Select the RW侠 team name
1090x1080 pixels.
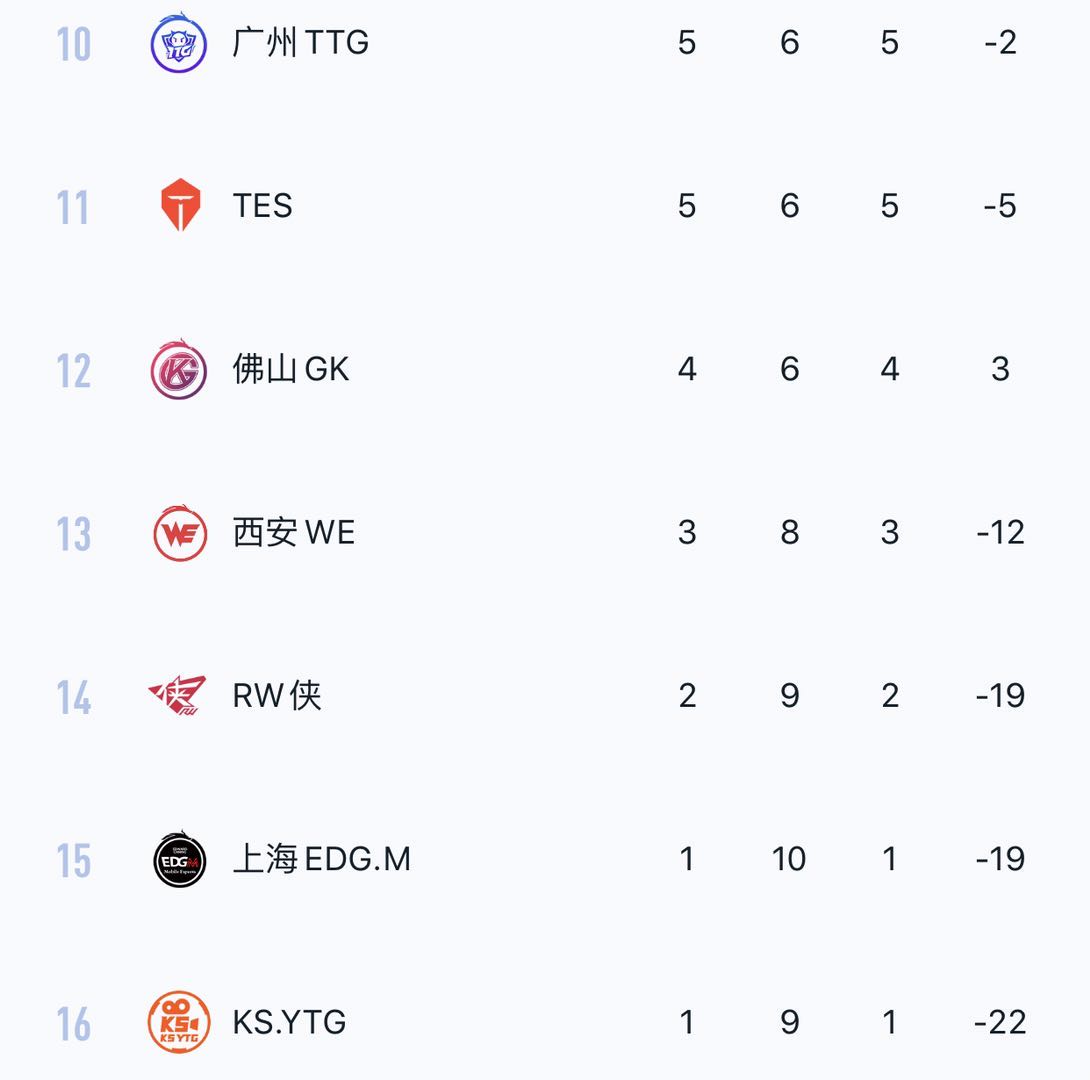[x=277, y=695]
